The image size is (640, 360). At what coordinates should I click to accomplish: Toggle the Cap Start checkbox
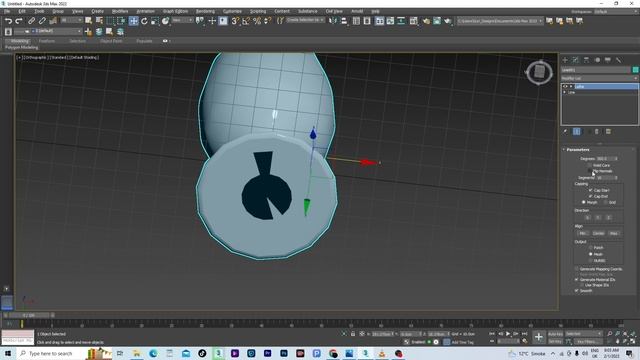[590, 190]
